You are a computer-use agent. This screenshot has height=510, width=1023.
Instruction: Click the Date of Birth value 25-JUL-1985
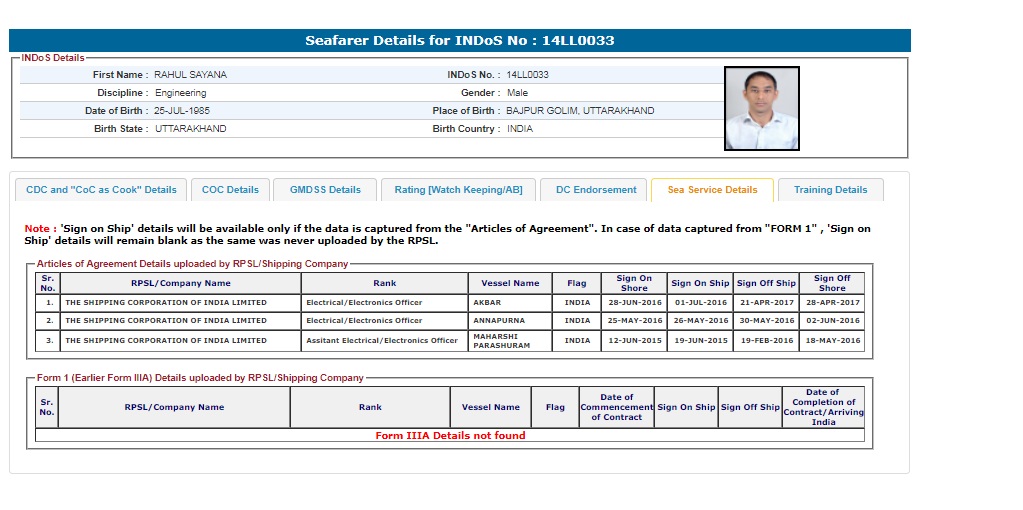pyautogui.click(x=182, y=111)
